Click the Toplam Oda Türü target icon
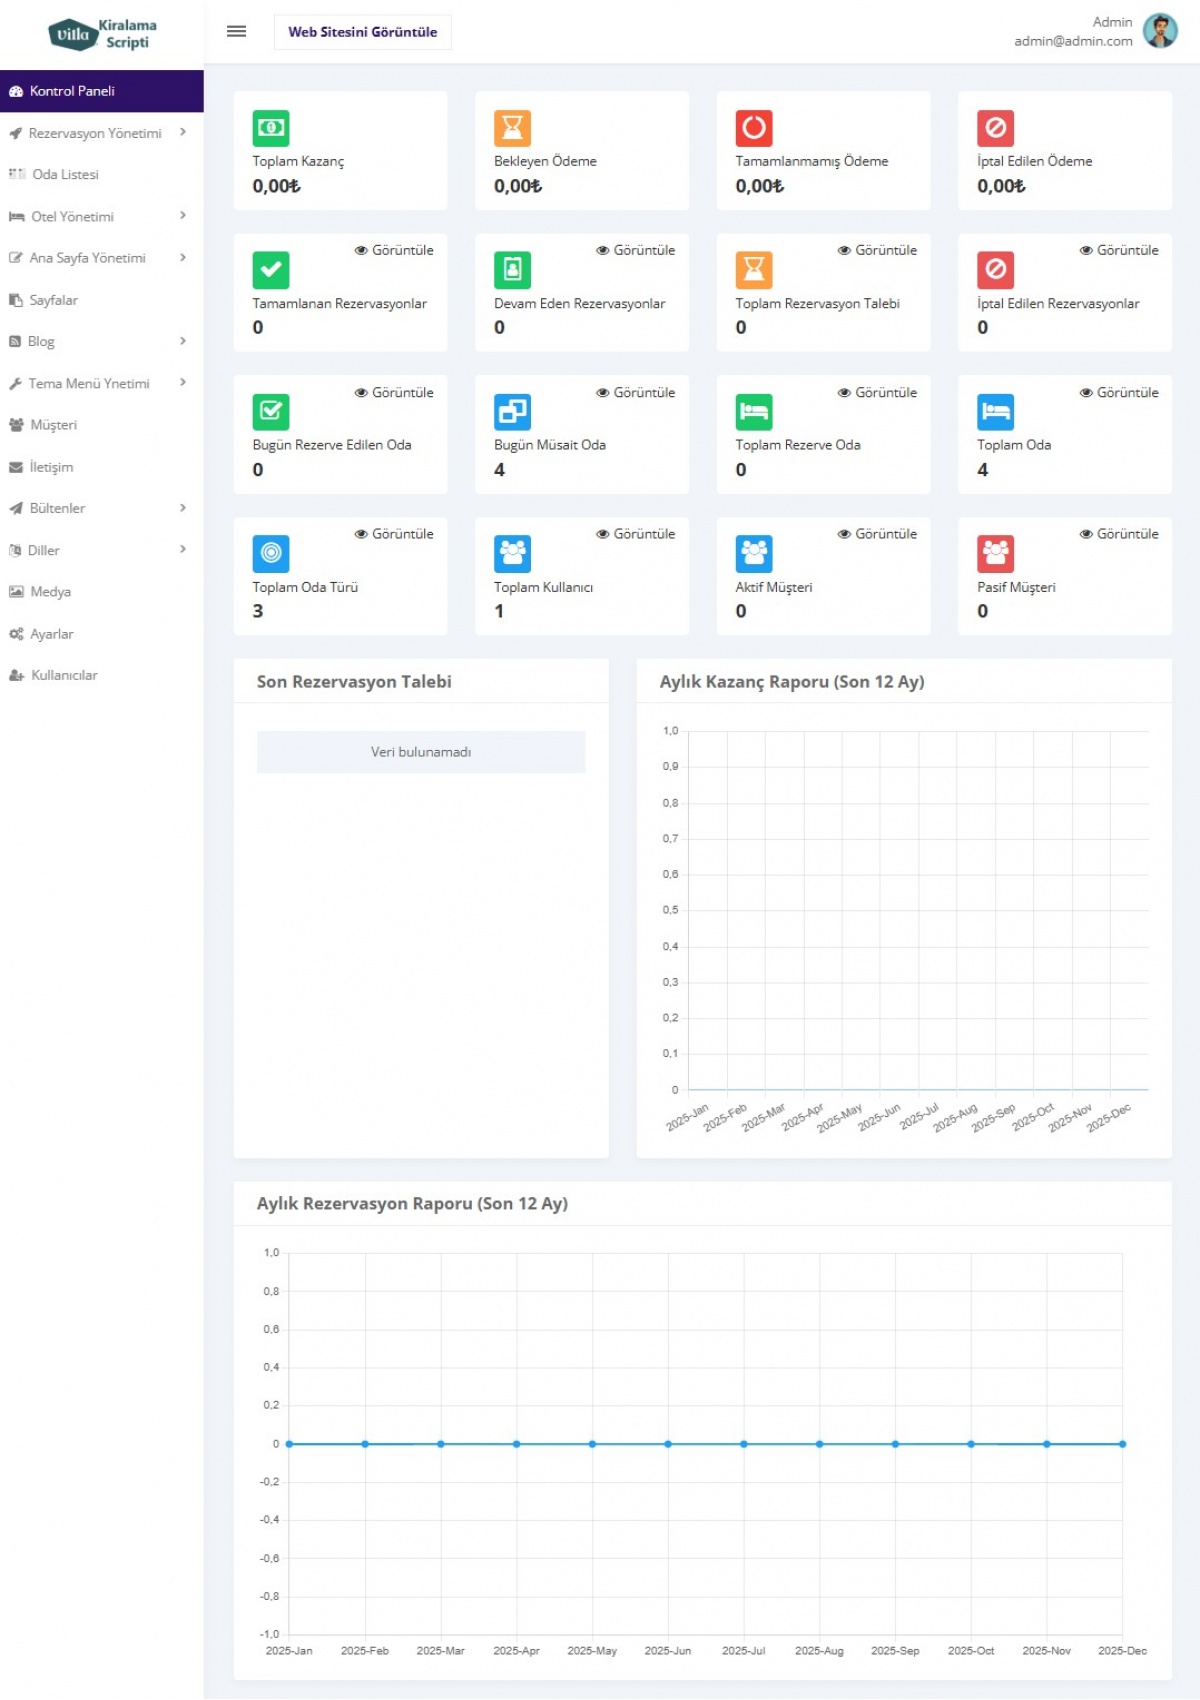This screenshot has width=1200, height=1700. click(271, 553)
